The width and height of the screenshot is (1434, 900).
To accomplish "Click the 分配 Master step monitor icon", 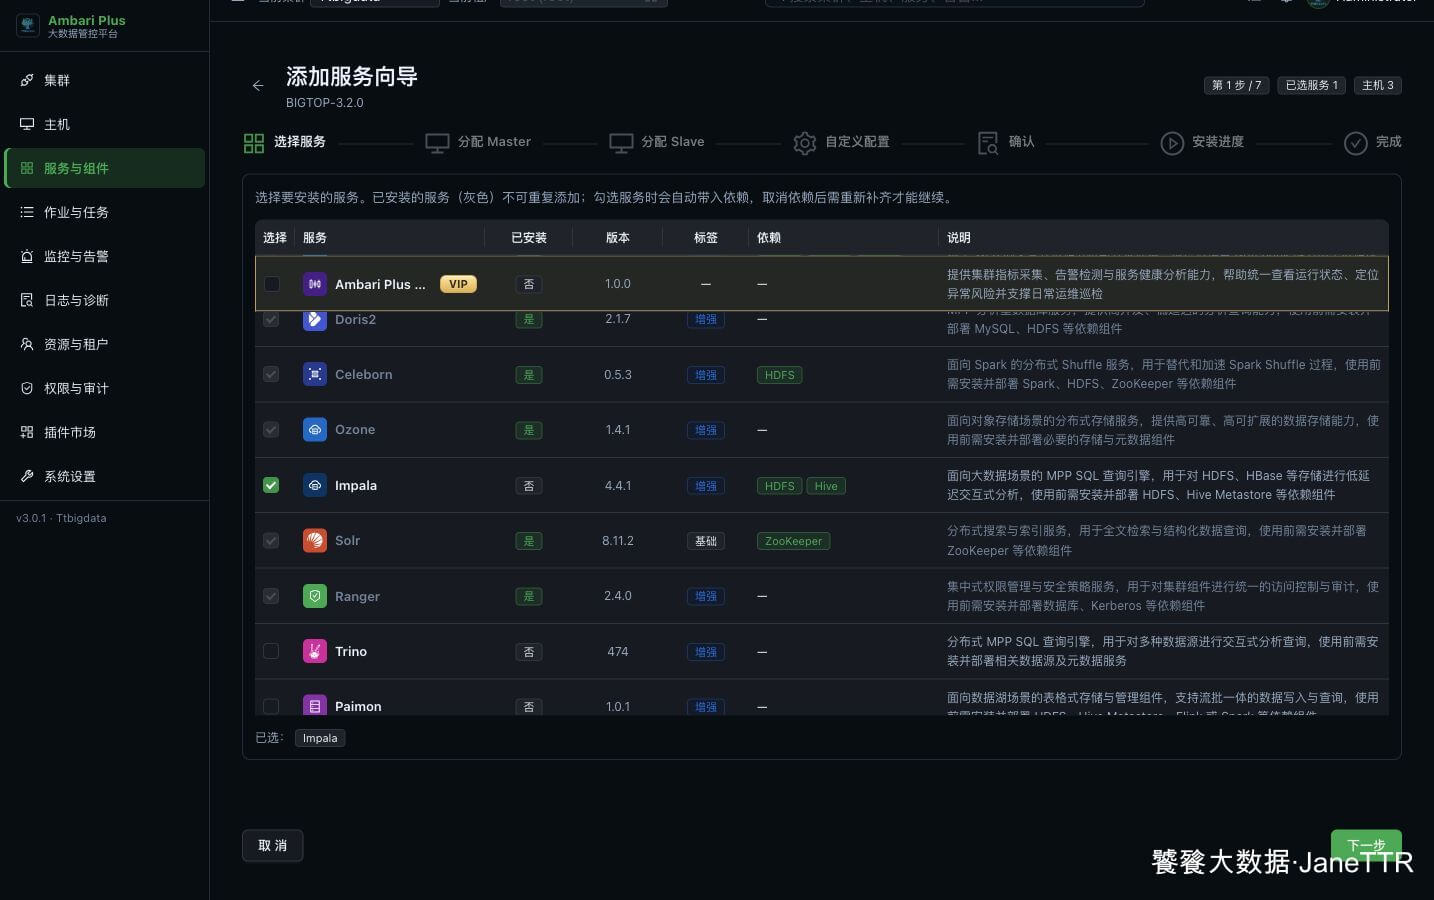I will [437, 143].
